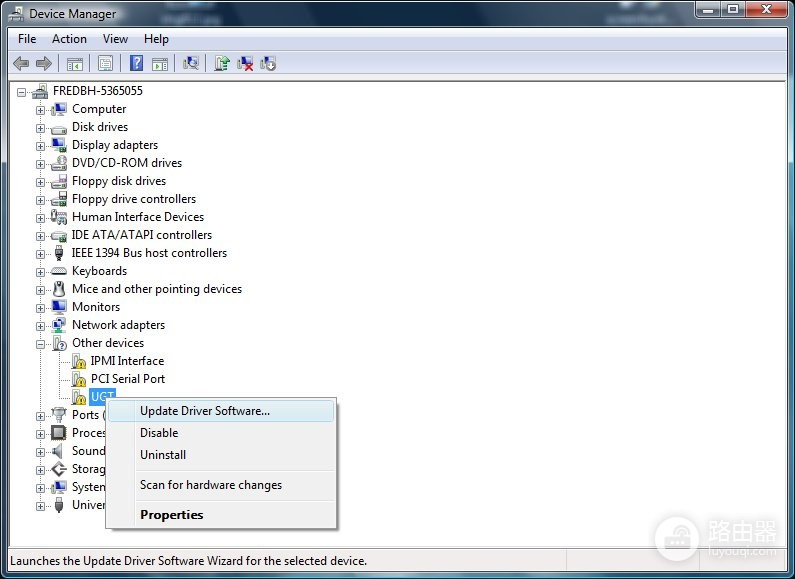Select the Network adapters label
This screenshot has height=579, width=795.
click(x=119, y=325)
